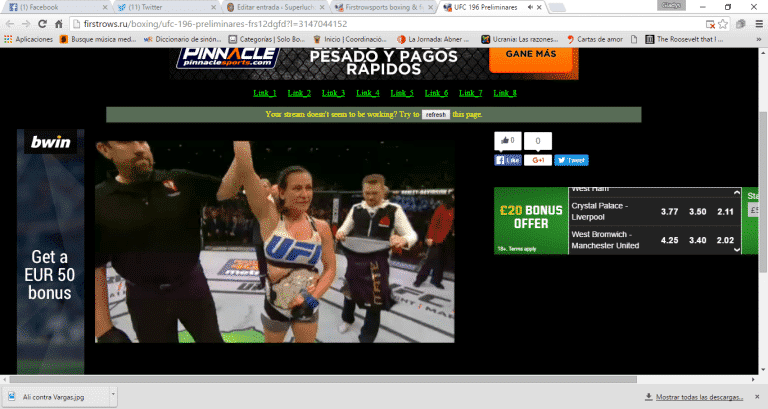Open the Busque música bookmark
Viewport: 768px width, 409px height.
[98, 39]
